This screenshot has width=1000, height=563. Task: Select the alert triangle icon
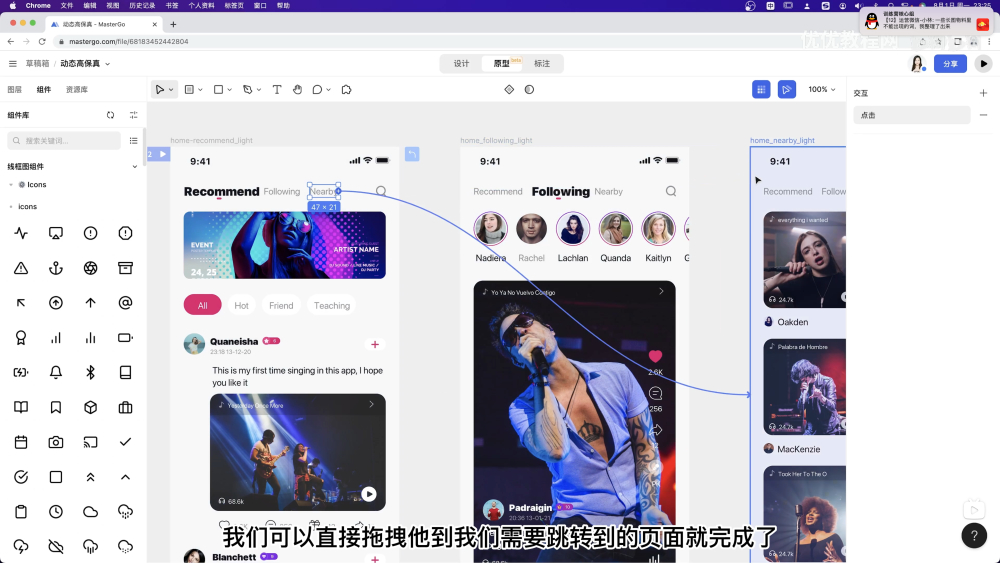click(x=21, y=268)
